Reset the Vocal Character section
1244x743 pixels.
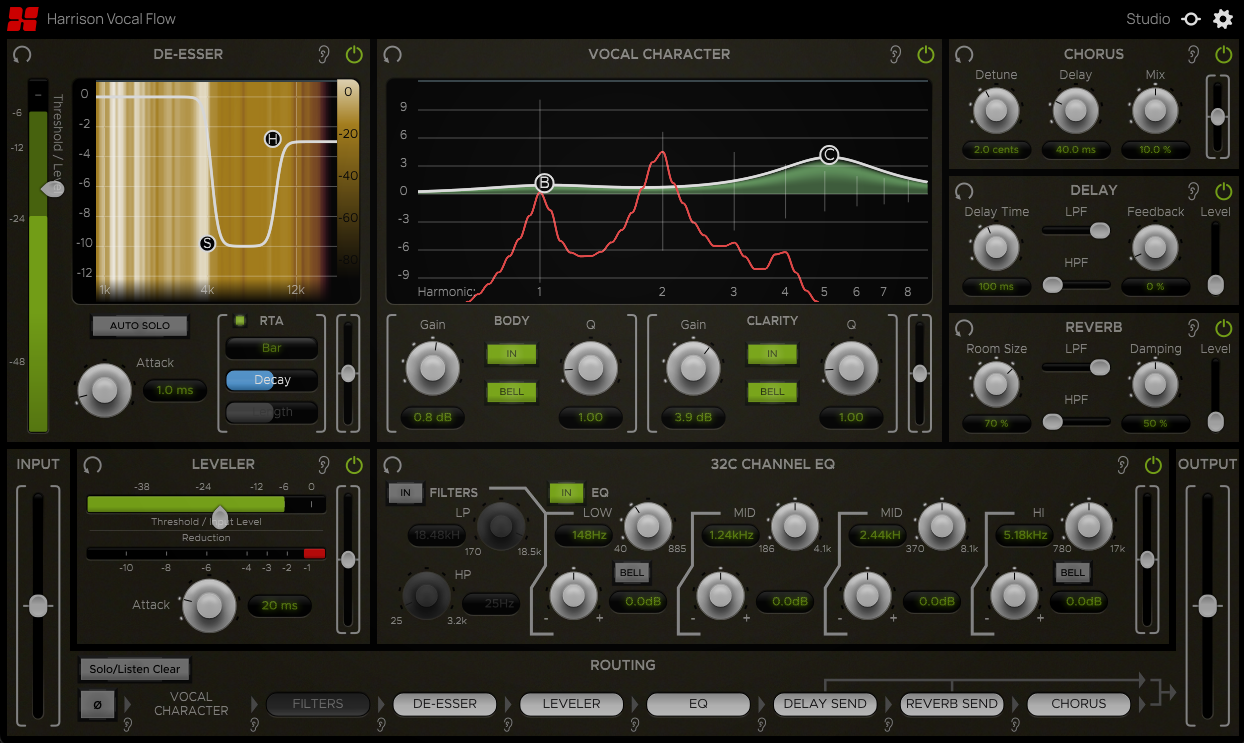393,55
